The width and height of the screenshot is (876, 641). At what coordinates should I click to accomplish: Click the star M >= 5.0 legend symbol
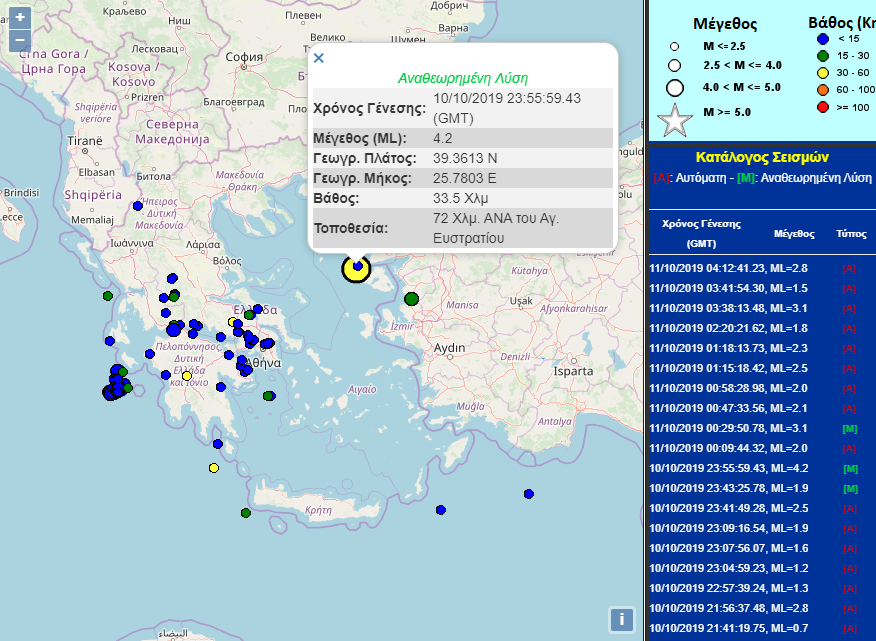(x=677, y=120)
